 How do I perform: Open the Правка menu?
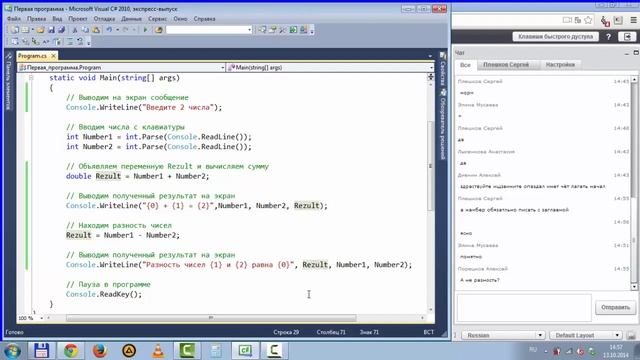pos(36,19)
